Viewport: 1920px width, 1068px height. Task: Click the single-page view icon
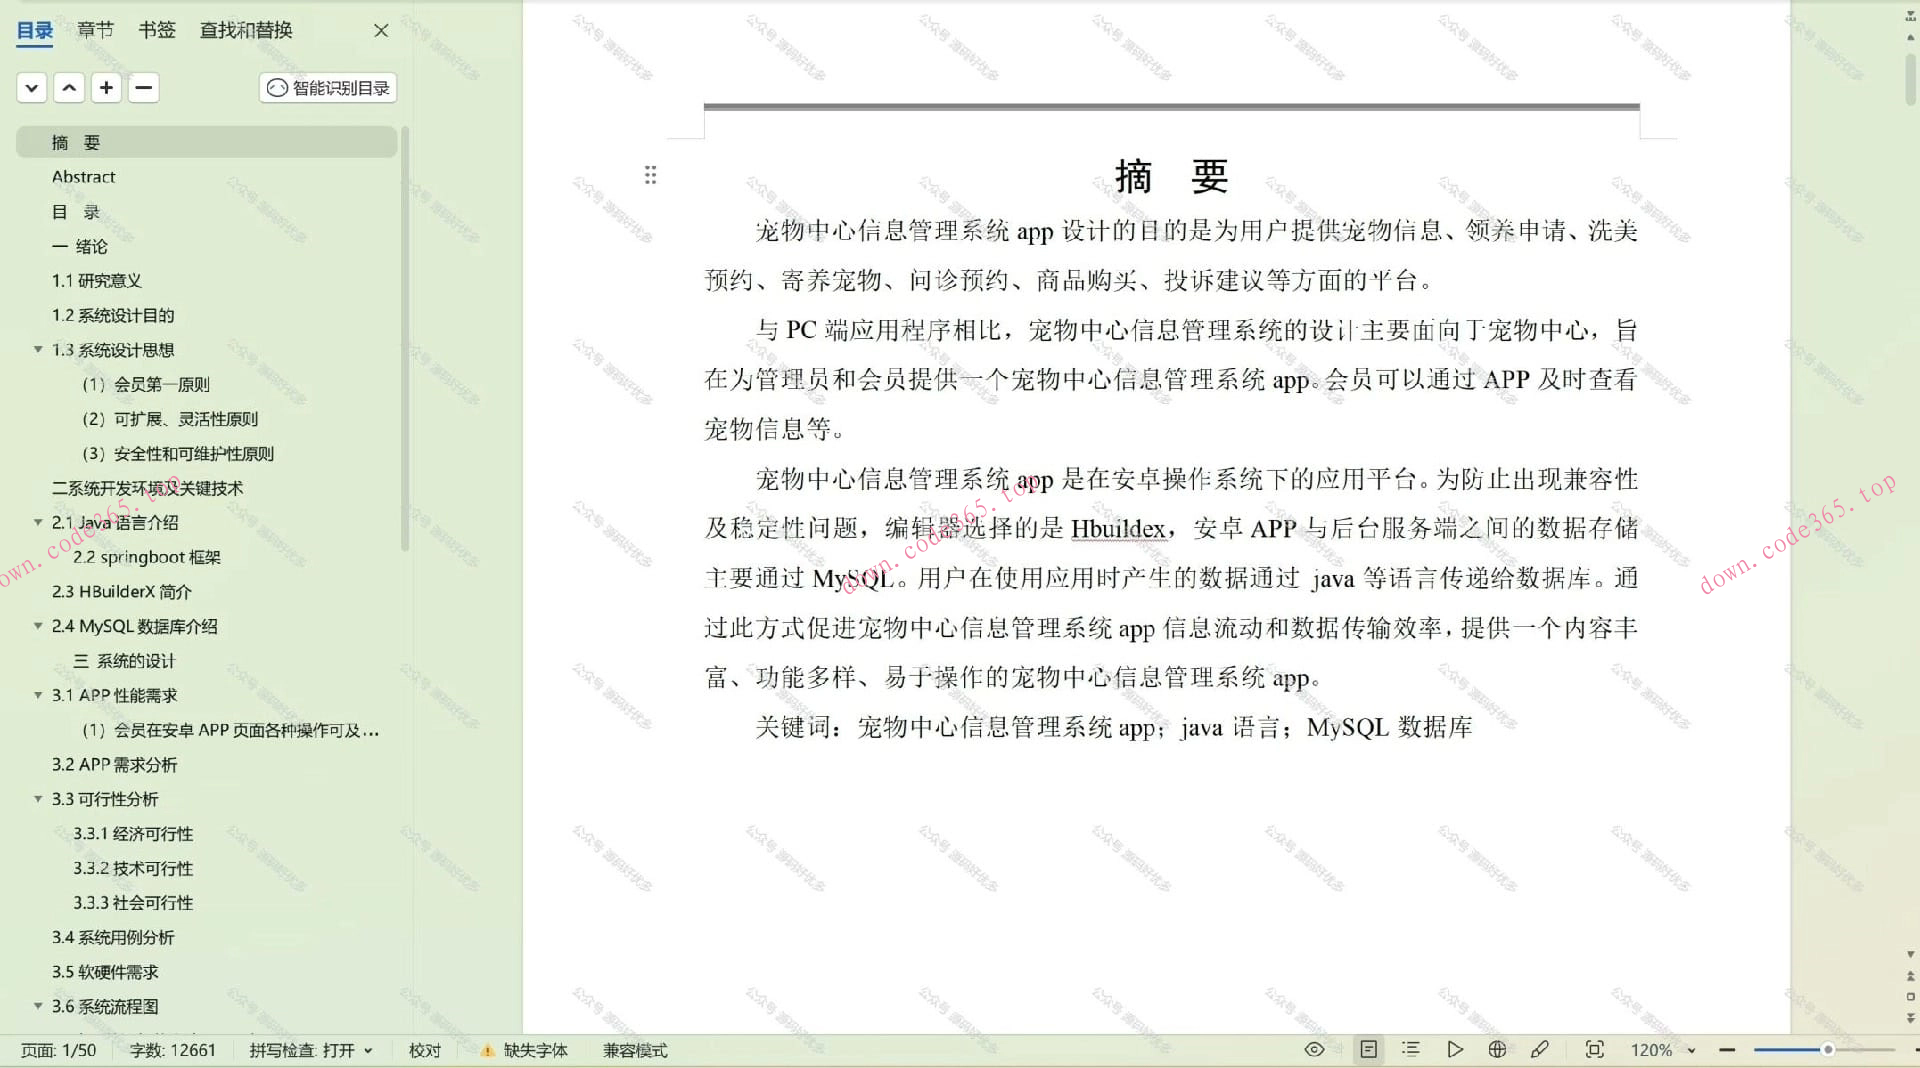(1369, 1049)
